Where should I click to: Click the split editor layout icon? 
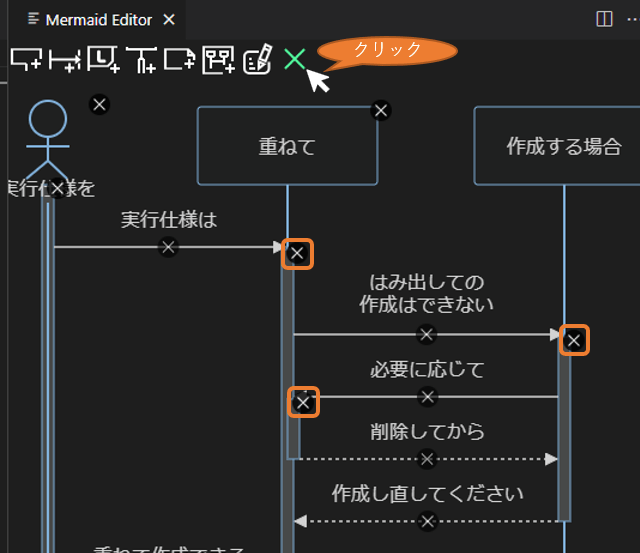point(604,19)
